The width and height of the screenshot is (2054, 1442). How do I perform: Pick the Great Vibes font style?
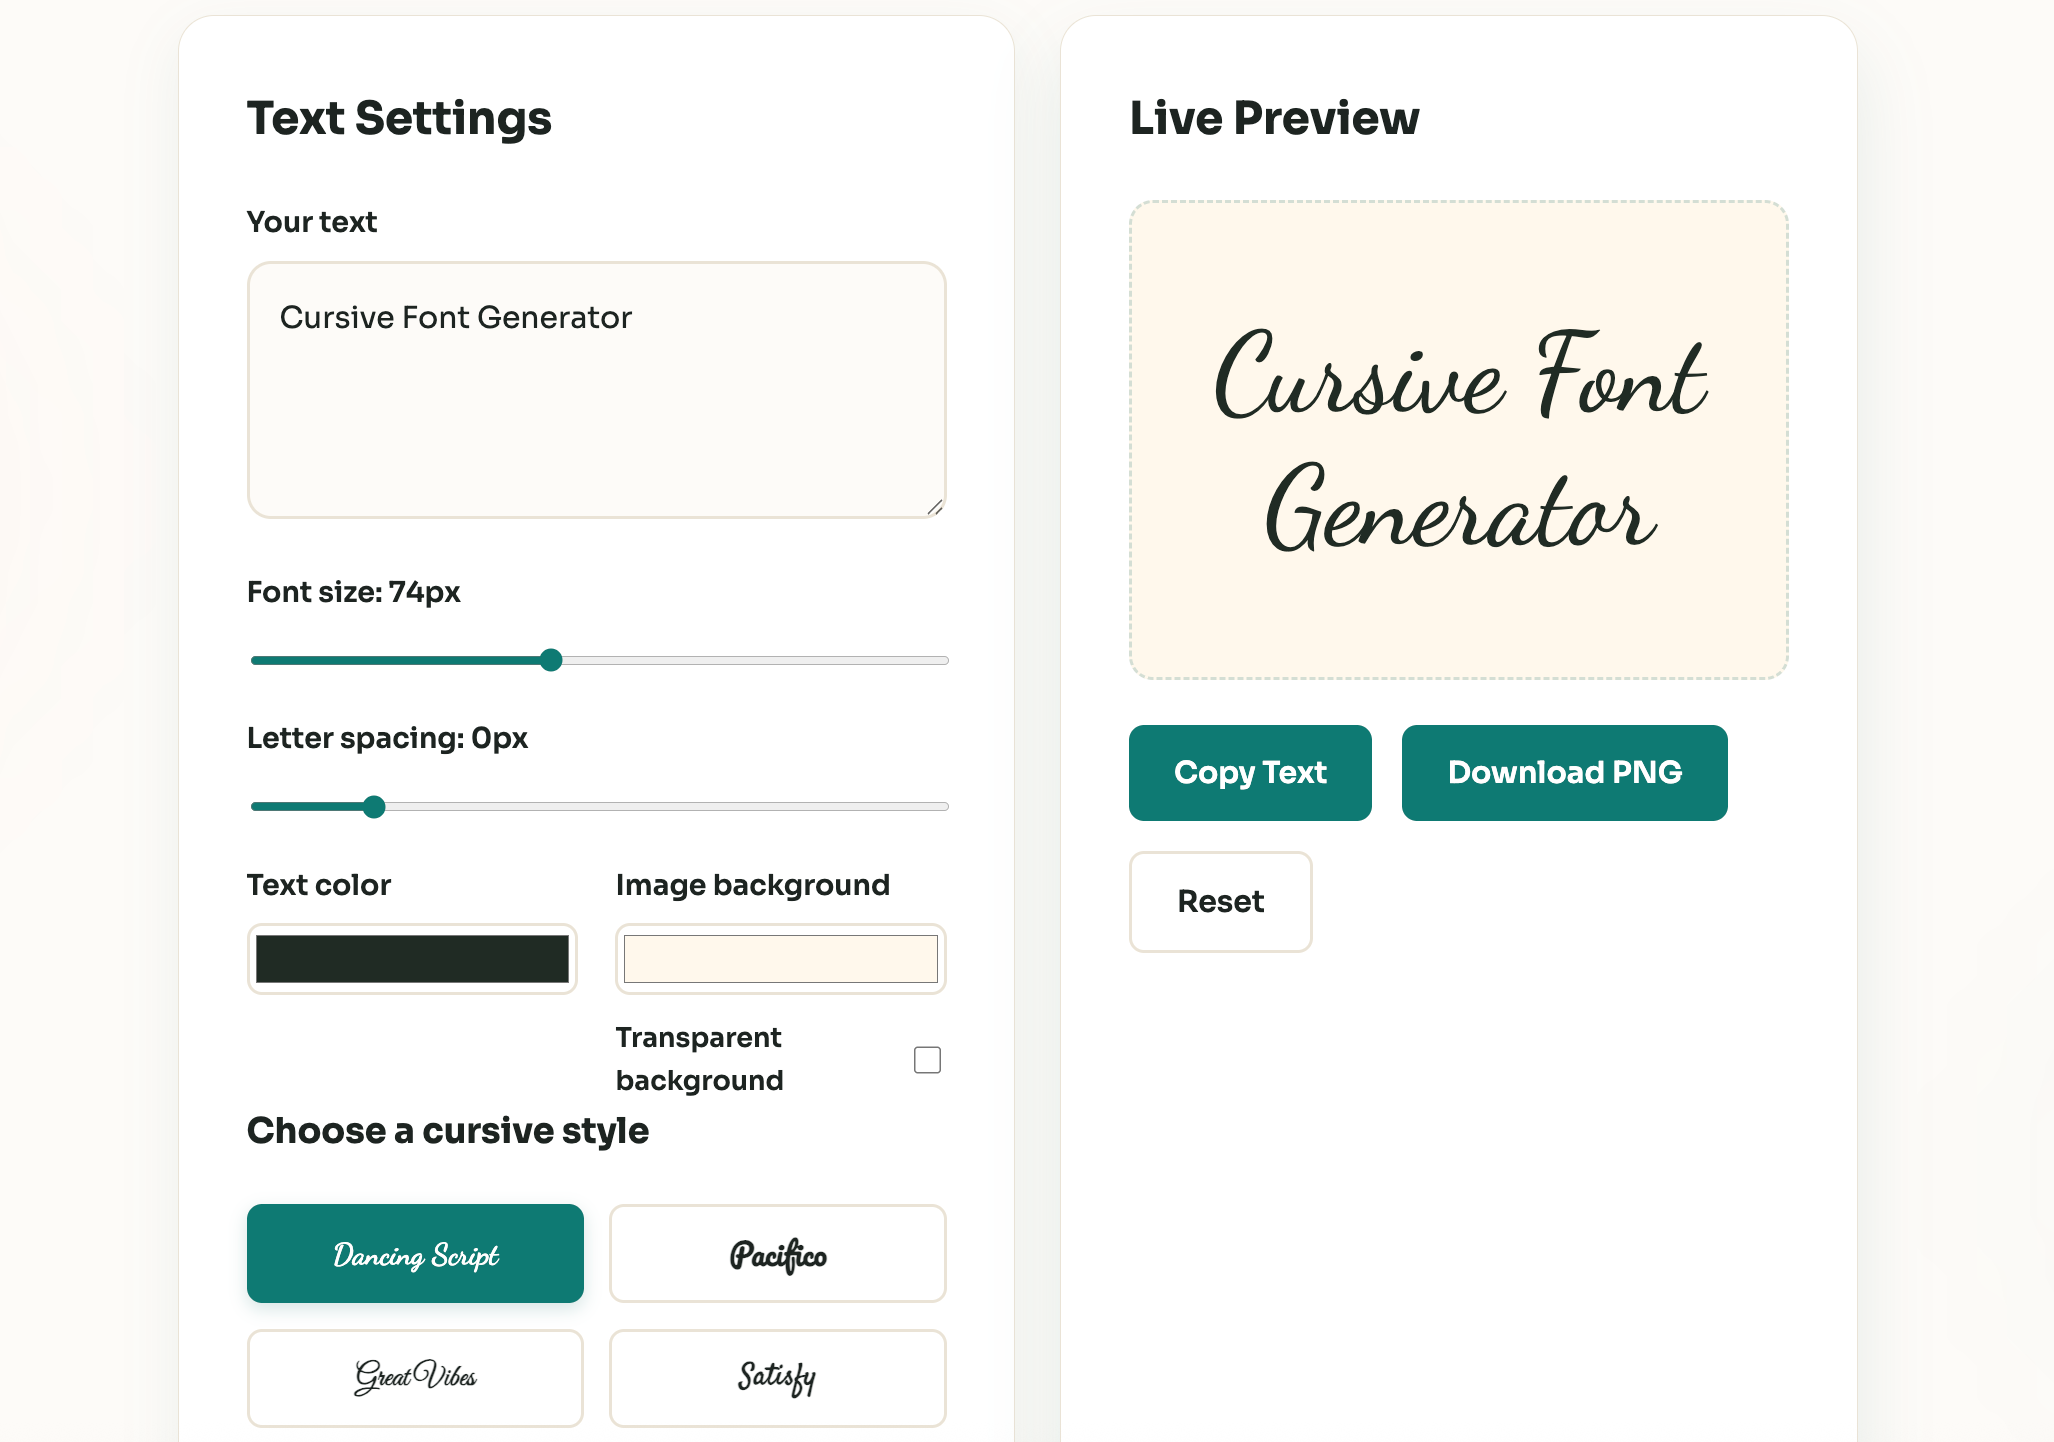pos(415,1377)
